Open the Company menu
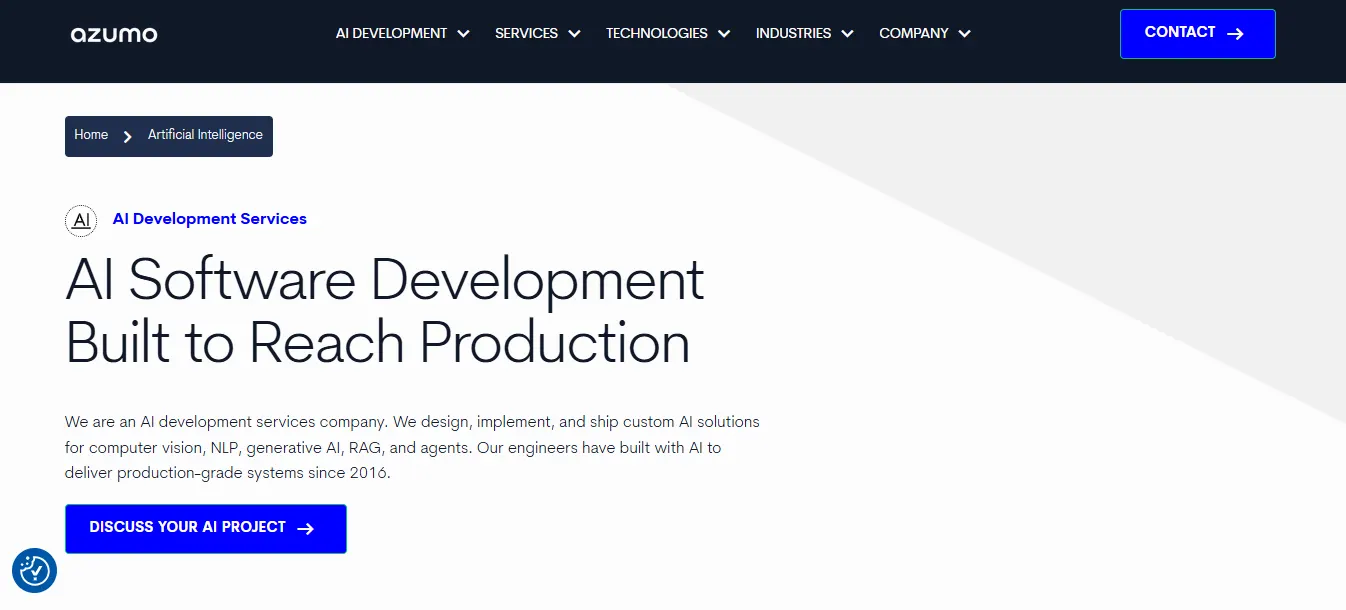The height and width of the screenshot is (610, 1346). (x=925, y=33)
